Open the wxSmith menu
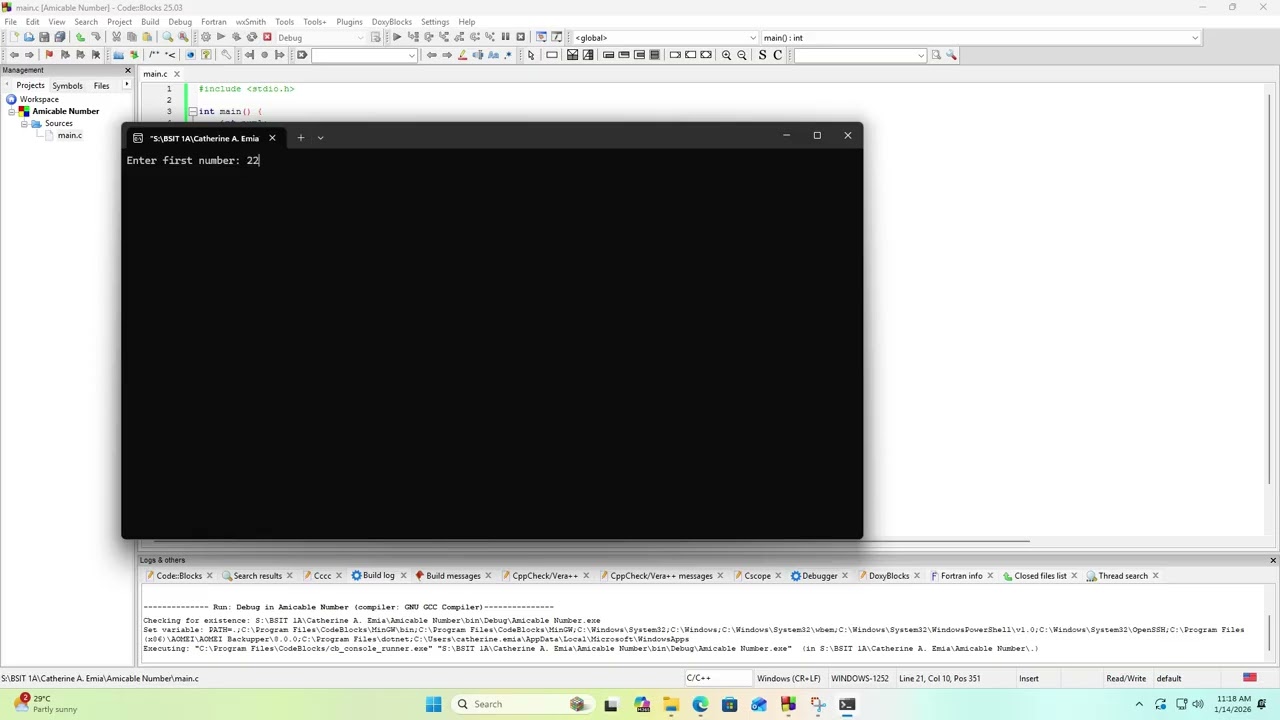 251,21
